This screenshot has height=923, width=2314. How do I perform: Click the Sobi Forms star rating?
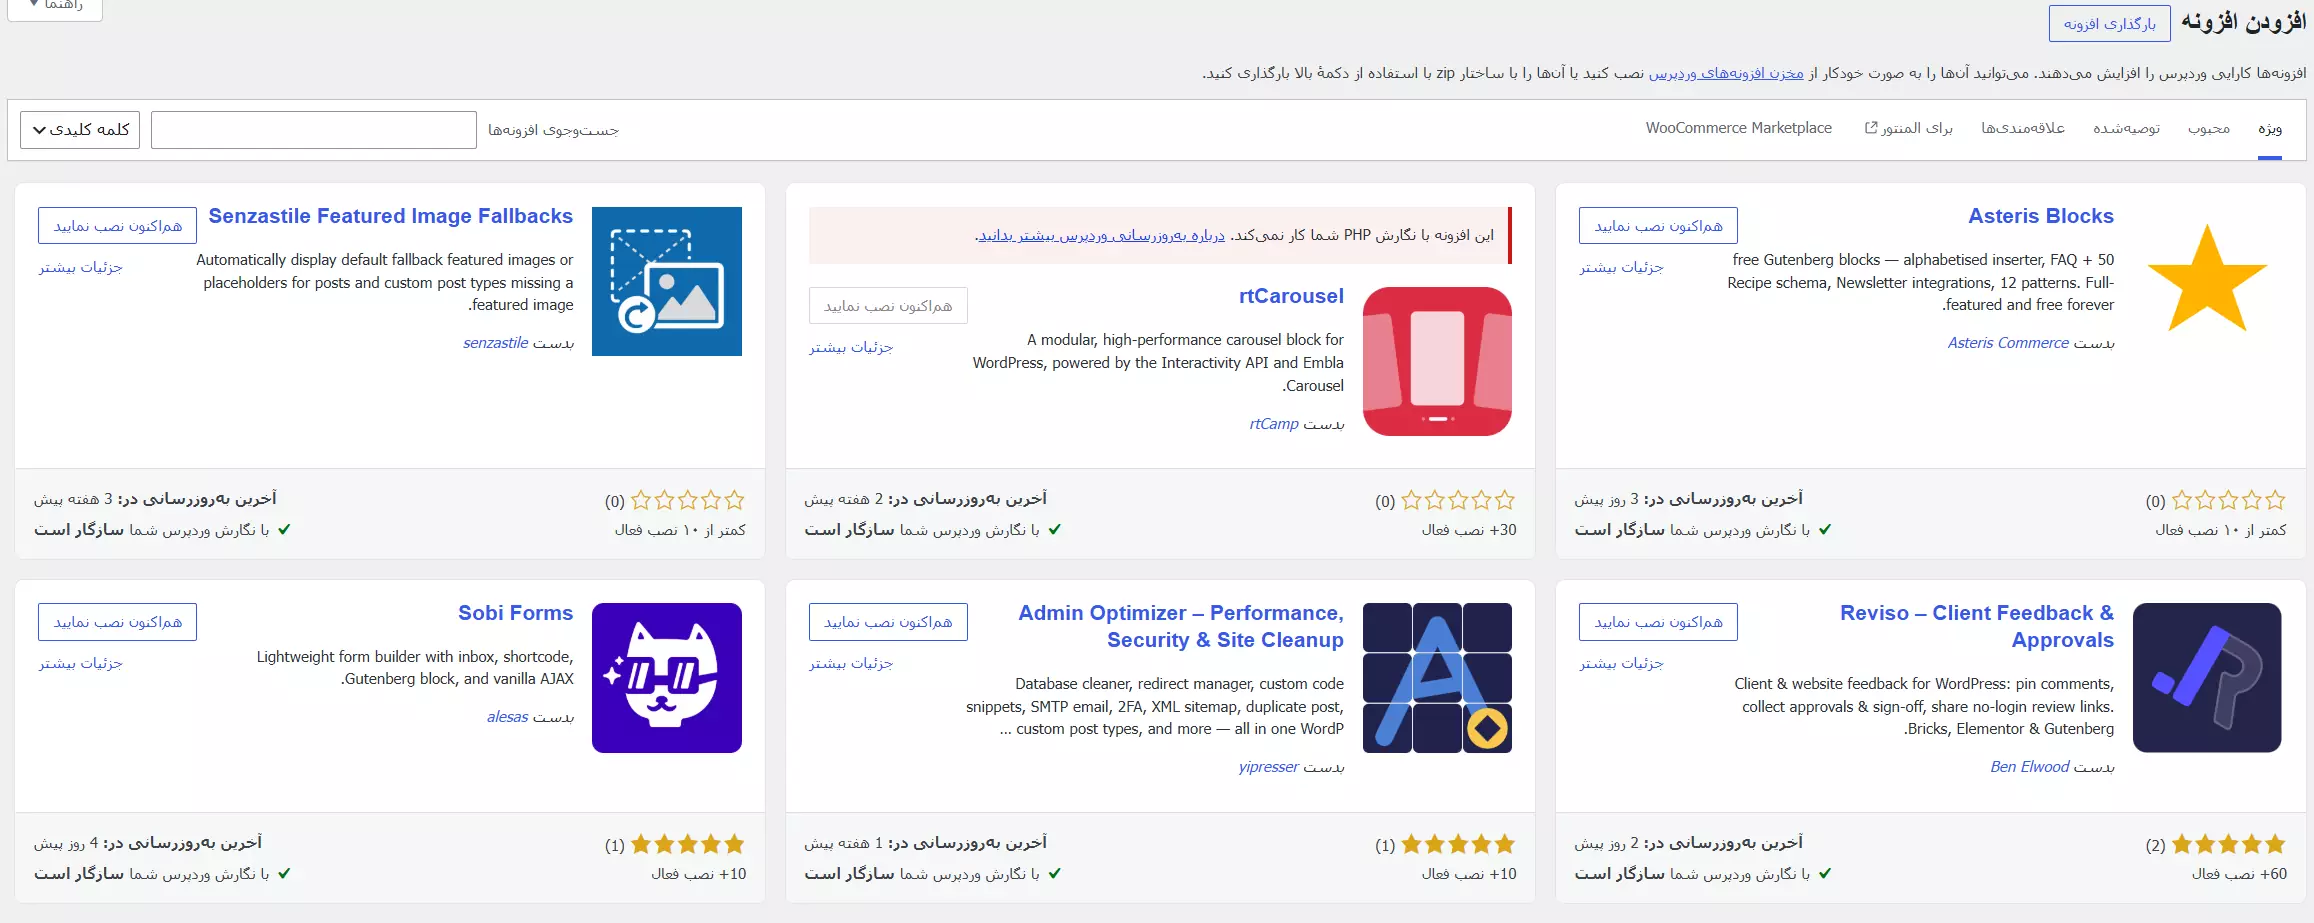(x=687, y=845)
